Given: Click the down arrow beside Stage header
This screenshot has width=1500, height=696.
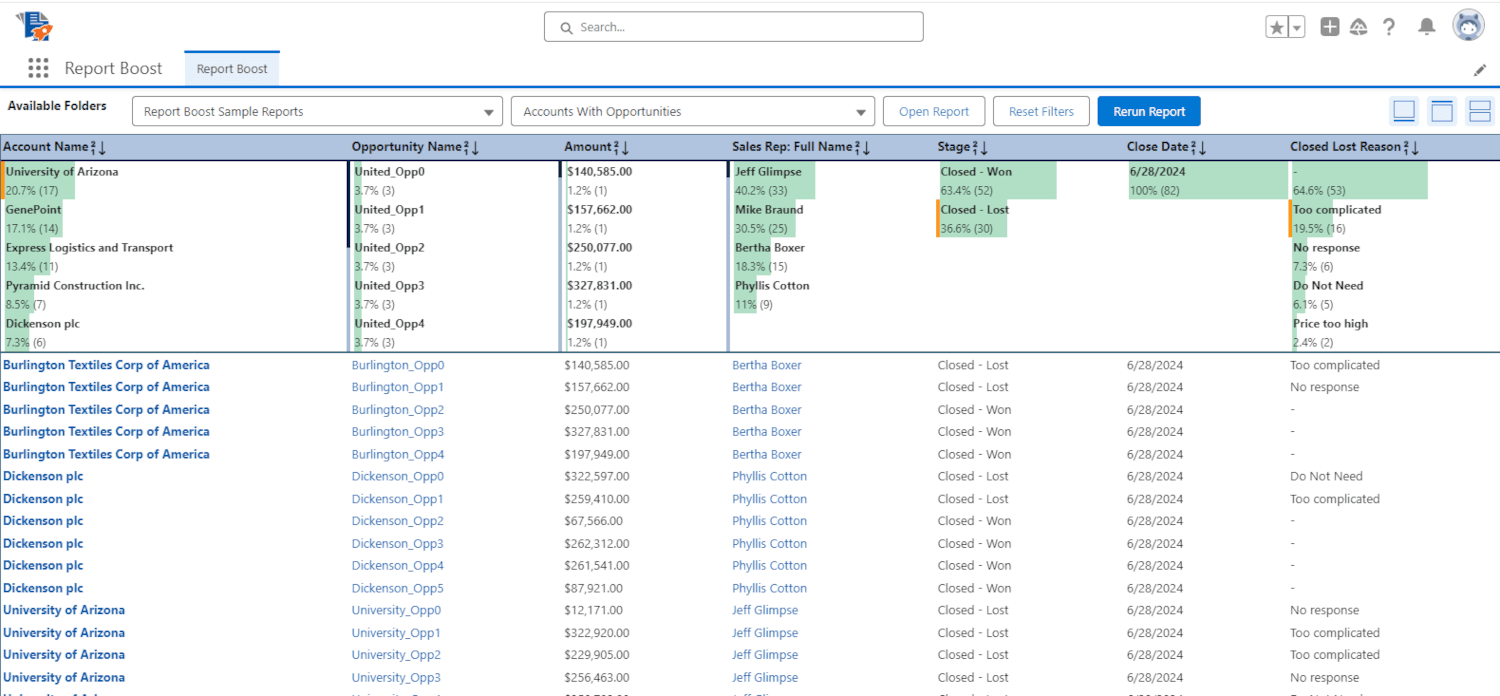Looking at the screenshot, I should [984, 147].
